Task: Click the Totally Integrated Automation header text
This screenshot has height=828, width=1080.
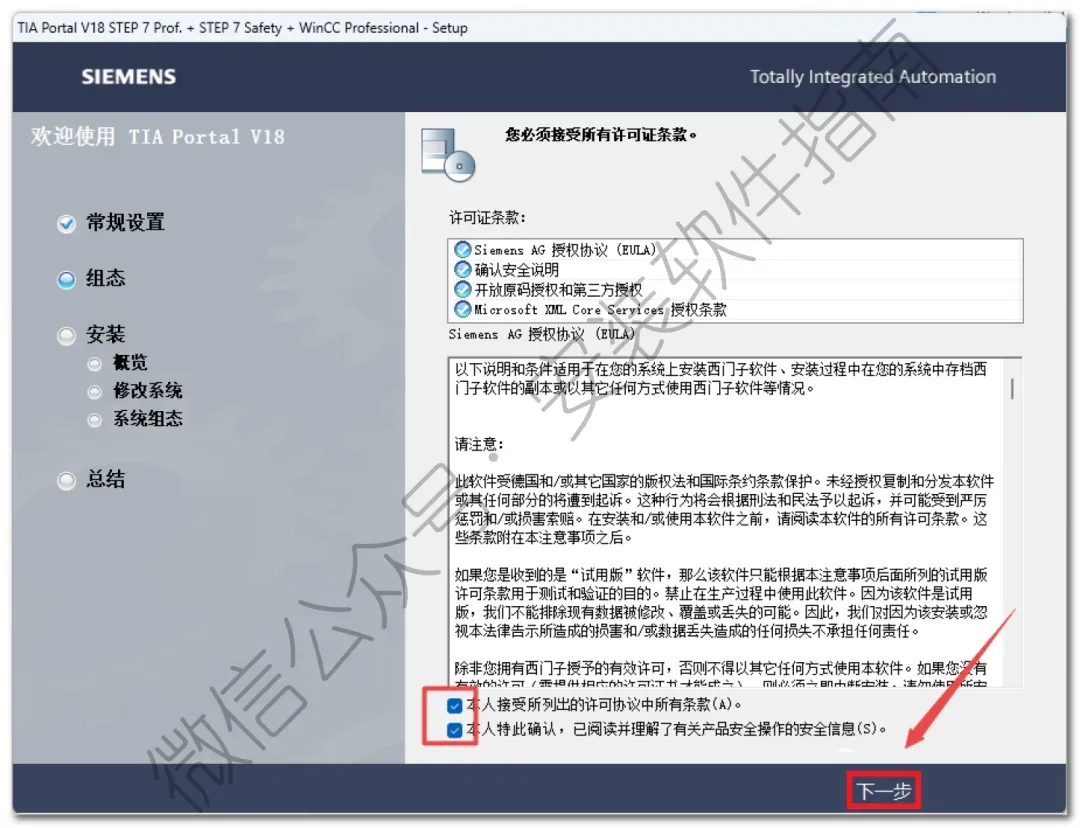Action: (873, 76)
